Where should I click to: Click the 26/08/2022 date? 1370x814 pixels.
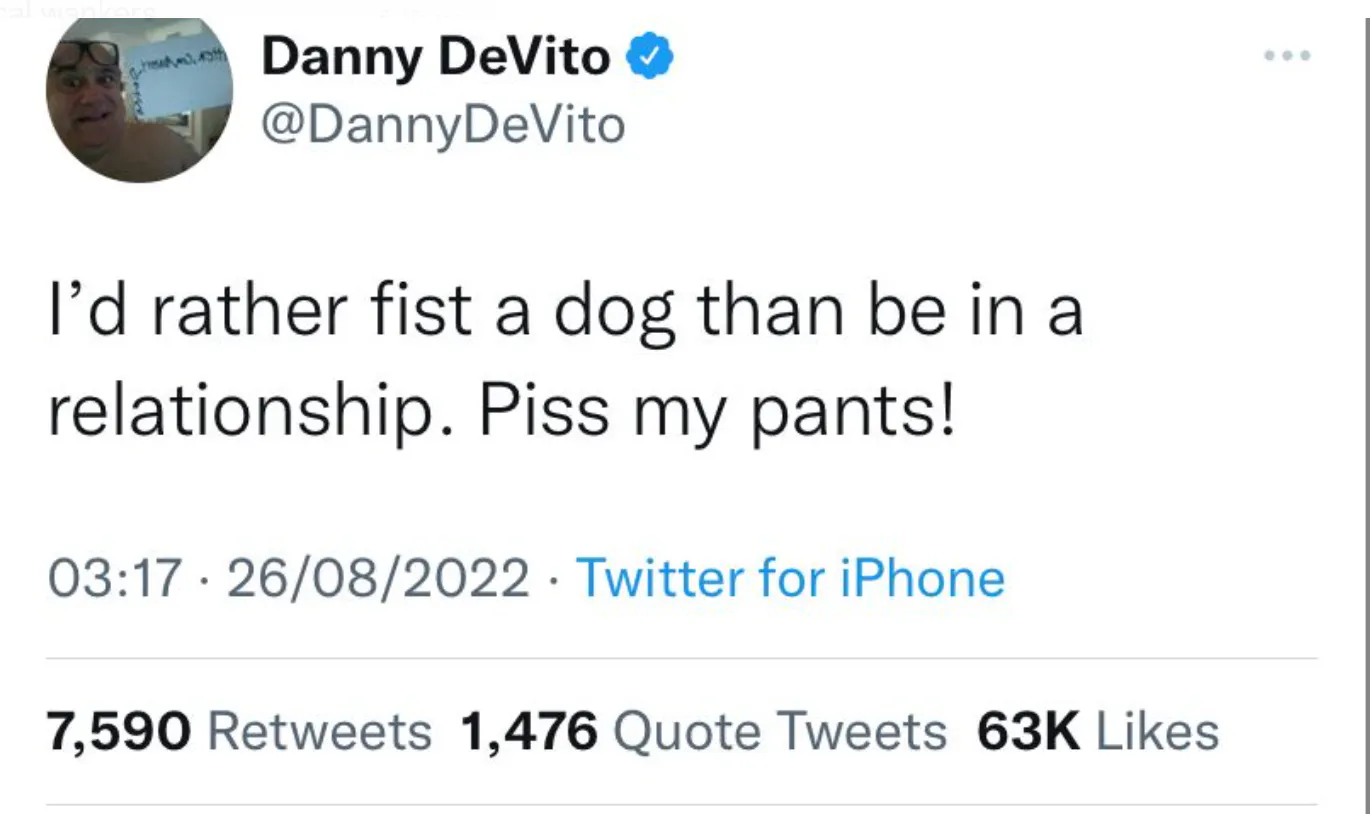(378, 578)
